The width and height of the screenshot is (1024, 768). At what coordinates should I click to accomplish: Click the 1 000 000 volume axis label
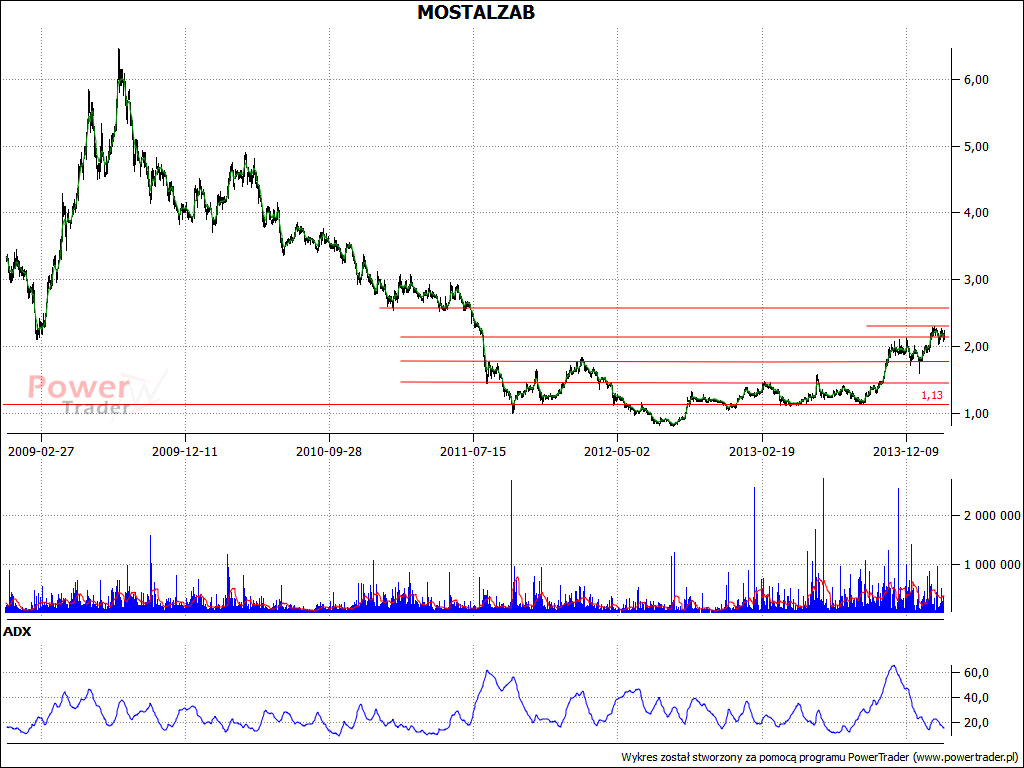[x=991, y=565]
